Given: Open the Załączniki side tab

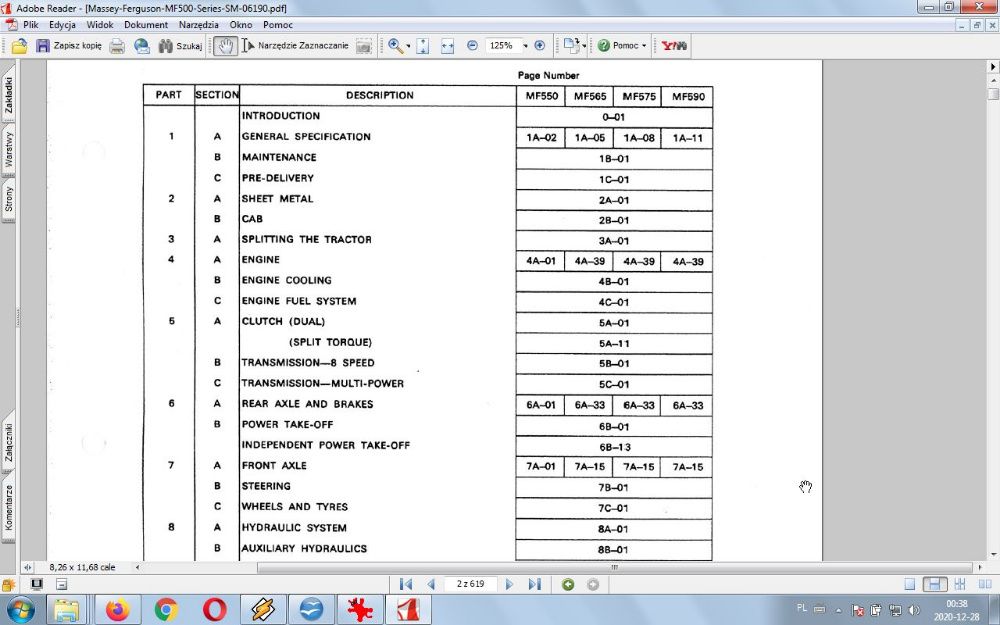Looking at the screenshot, I should (8, 442).
